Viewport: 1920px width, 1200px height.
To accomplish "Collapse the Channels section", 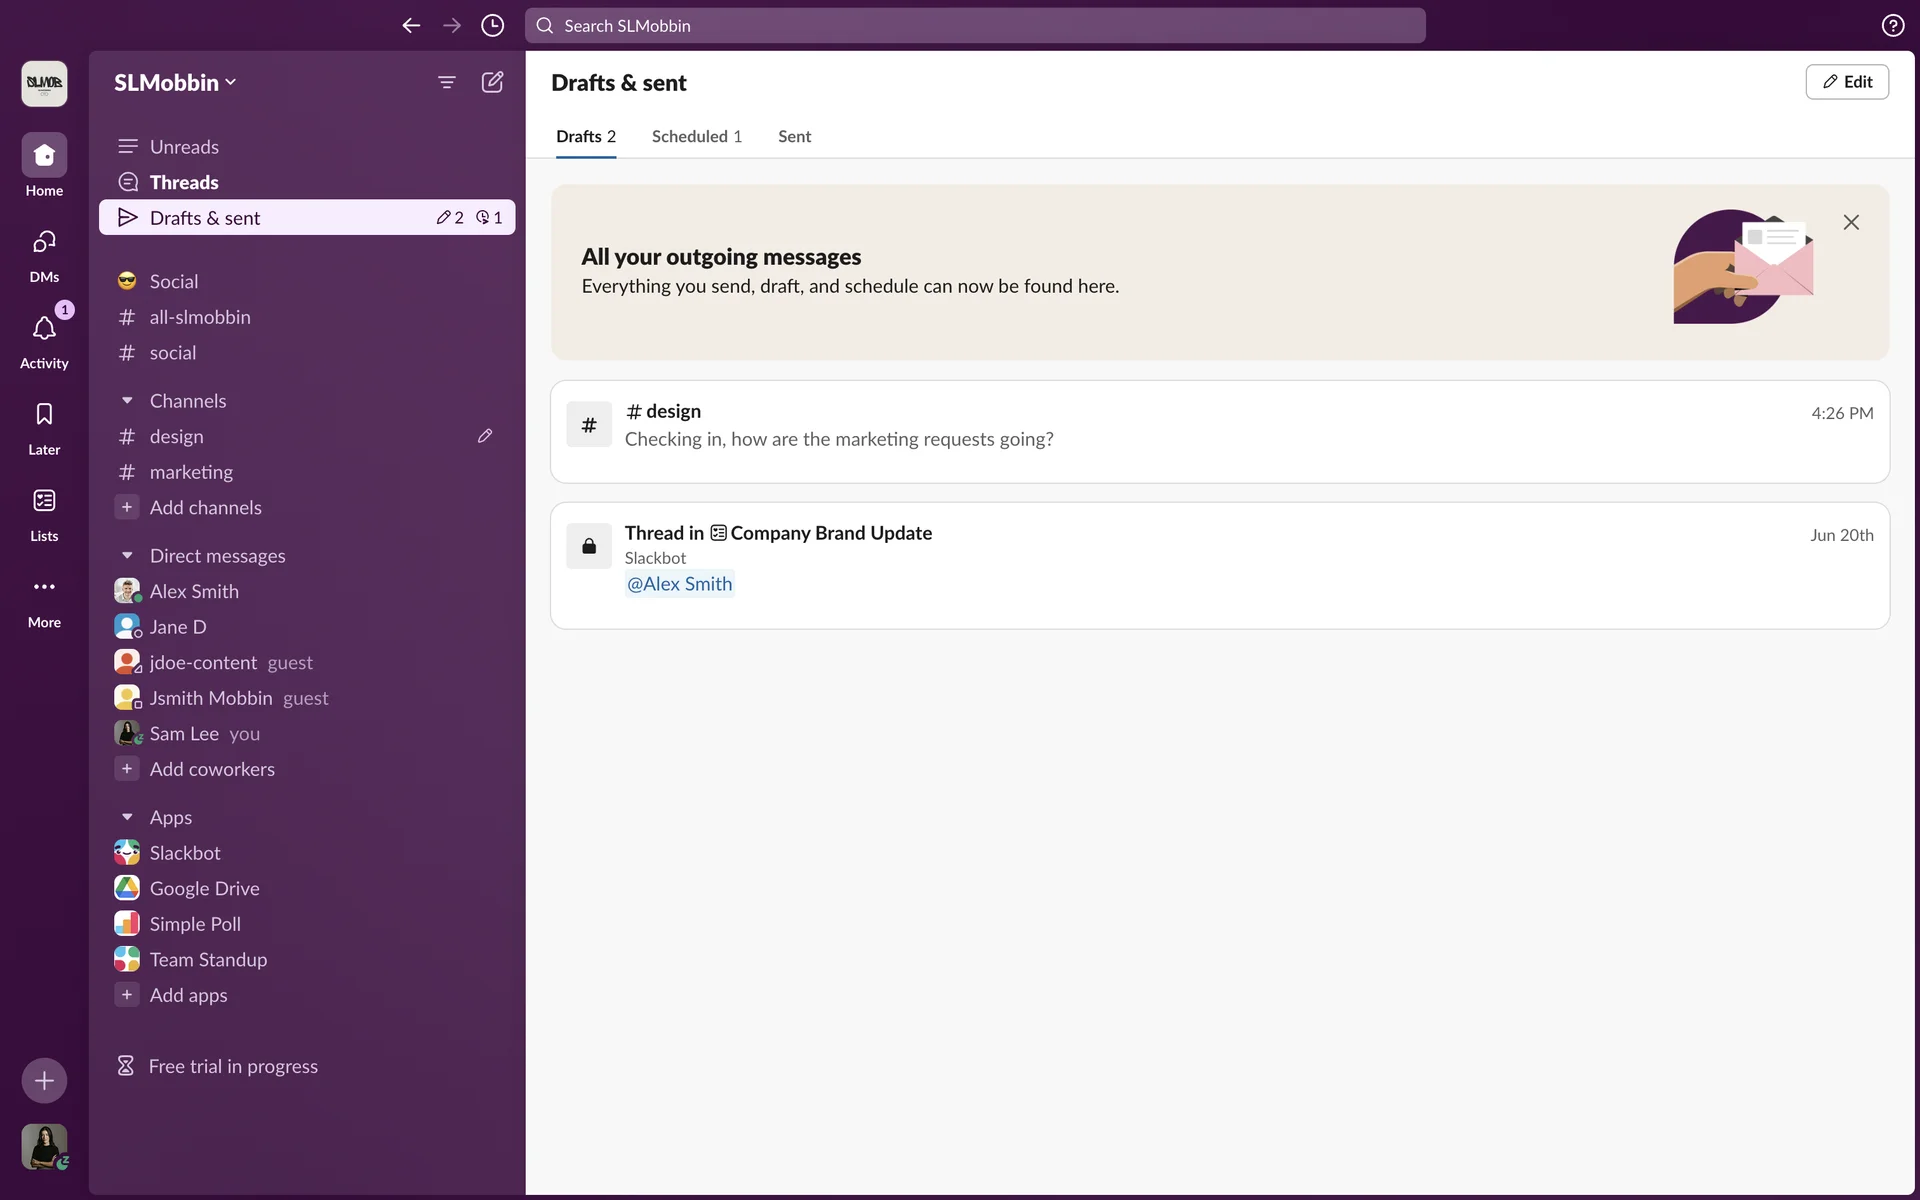I will coord(127,401).
